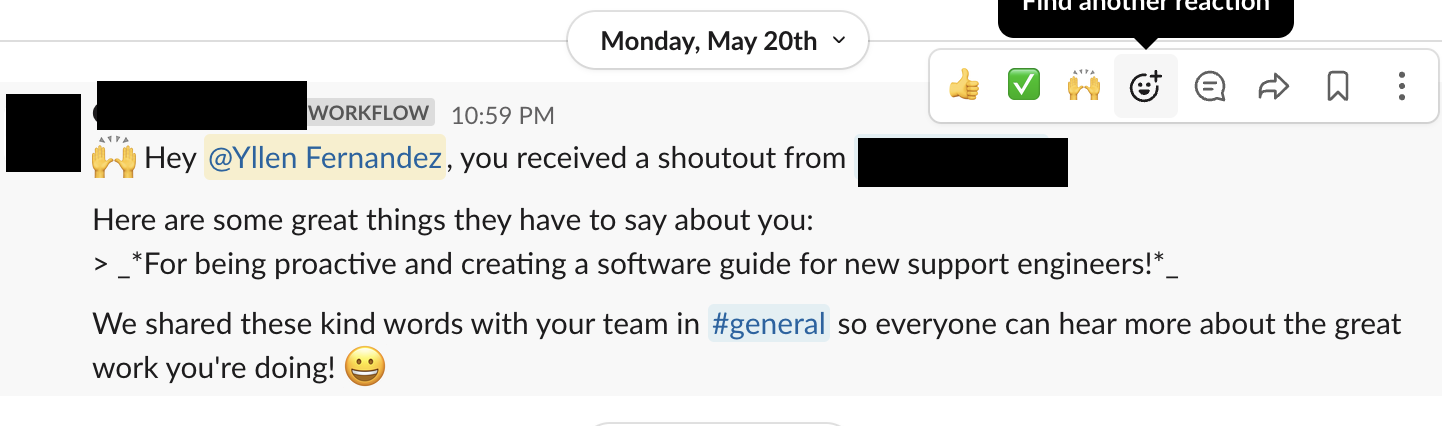The height and width of the screenshot is (426, 1442).
Task: Open the three-dot more actions menu
Action: (x=1402, y=87)
